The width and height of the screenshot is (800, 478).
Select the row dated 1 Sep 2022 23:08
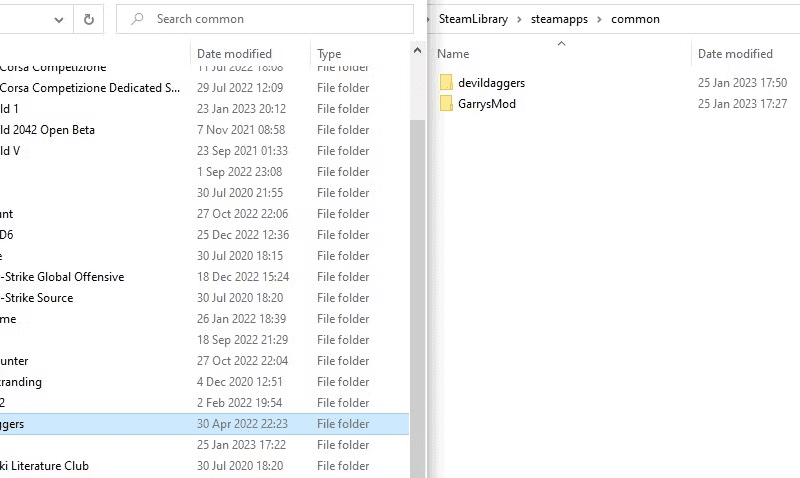(x=204, y=171)
